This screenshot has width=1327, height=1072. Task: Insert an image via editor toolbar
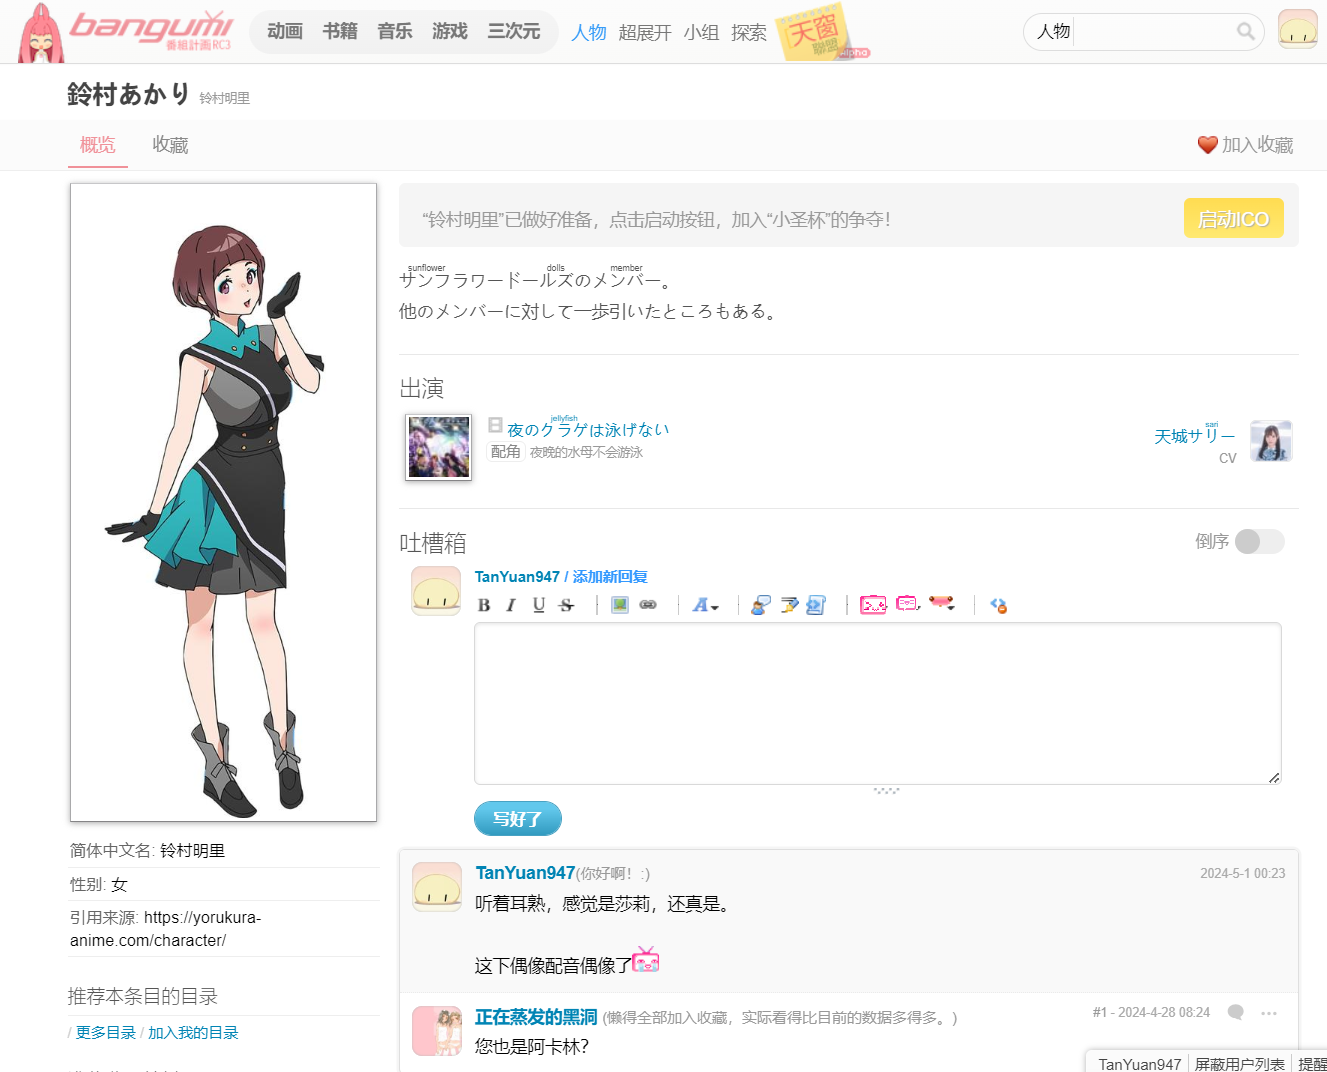620,605
